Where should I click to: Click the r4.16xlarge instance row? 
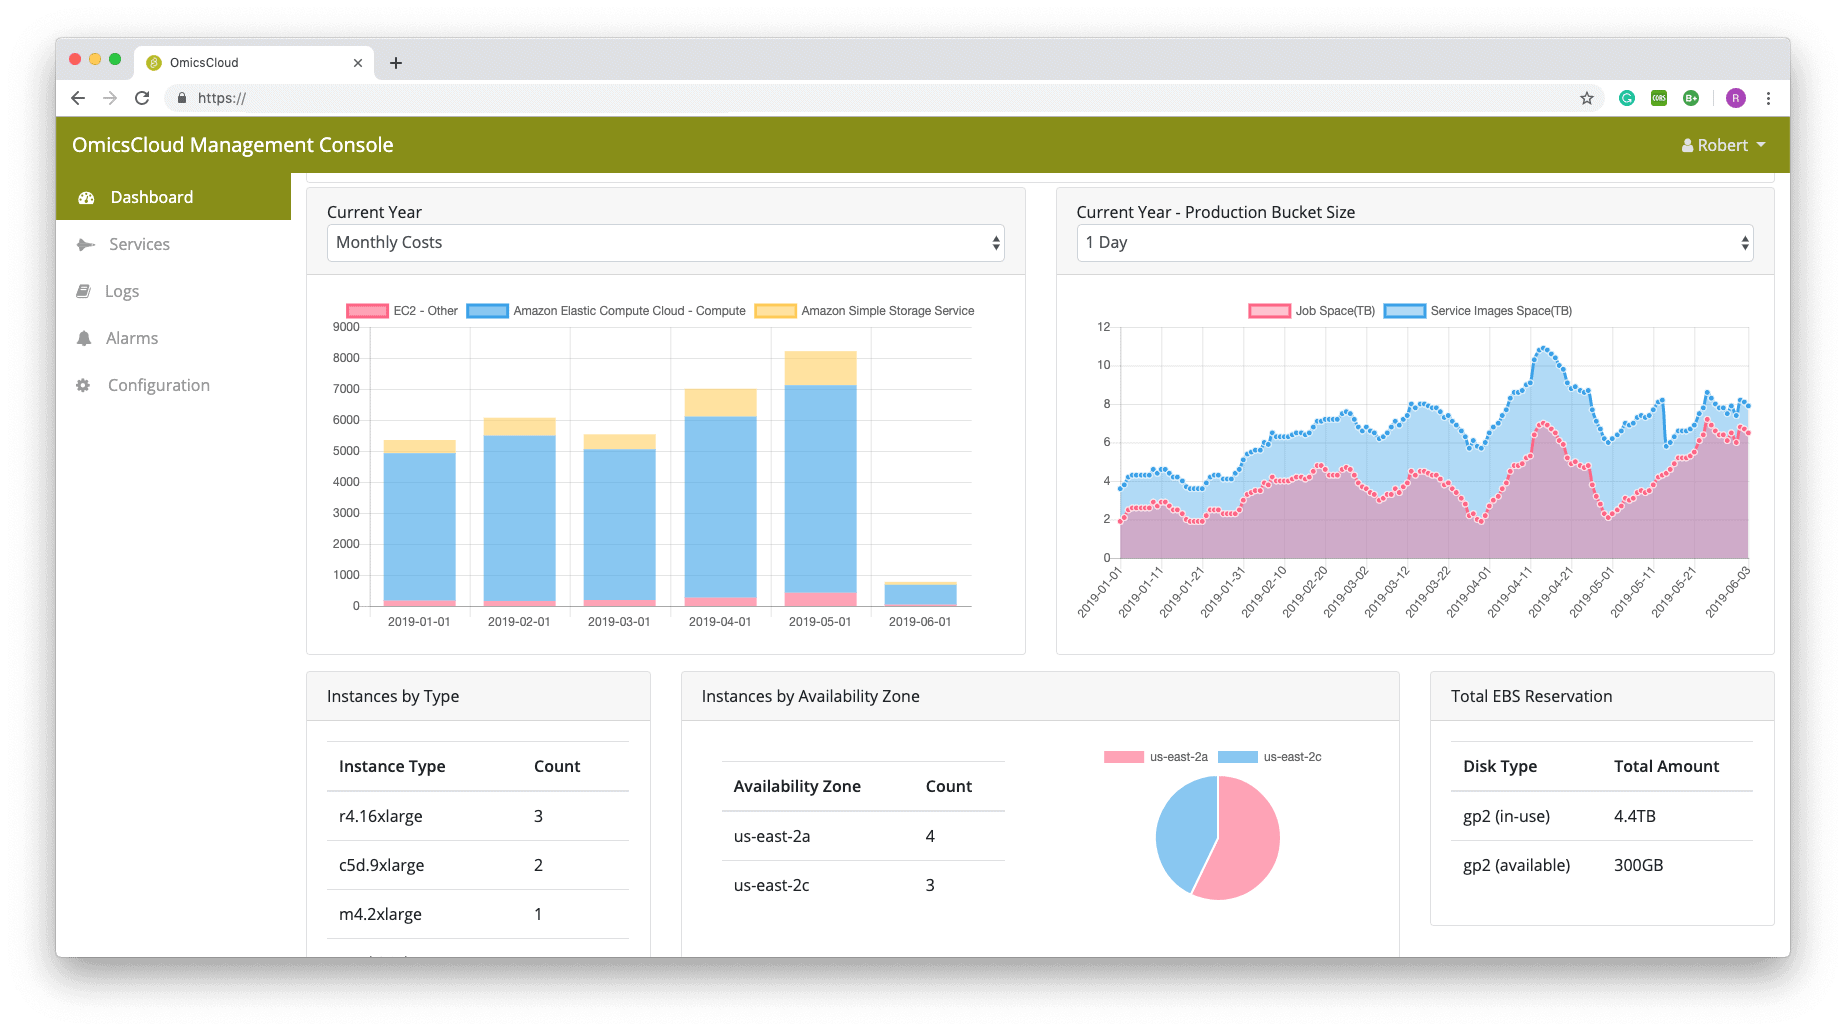click(x=478, y=816)
